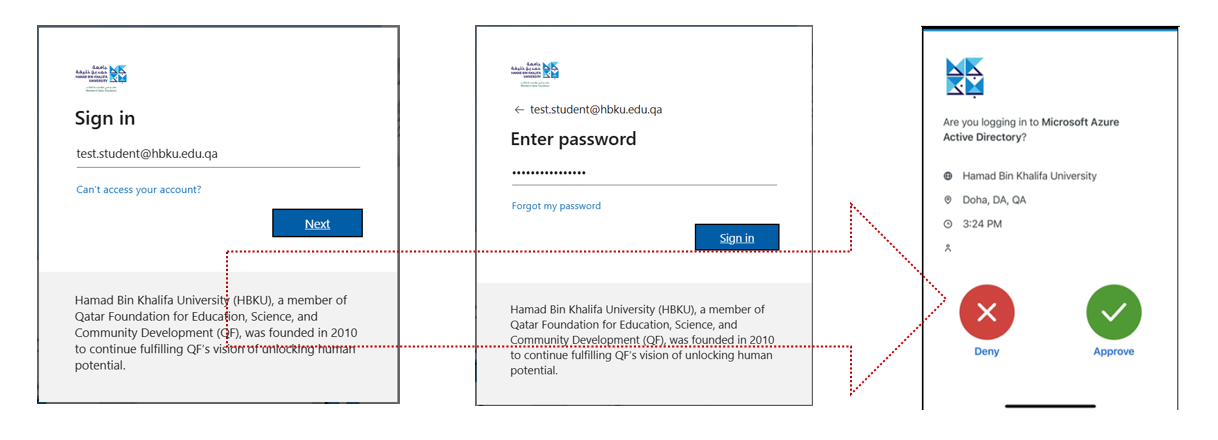Click the Sign in button
The height and width of the screenshot is (440, 1218).
[737, 237]
